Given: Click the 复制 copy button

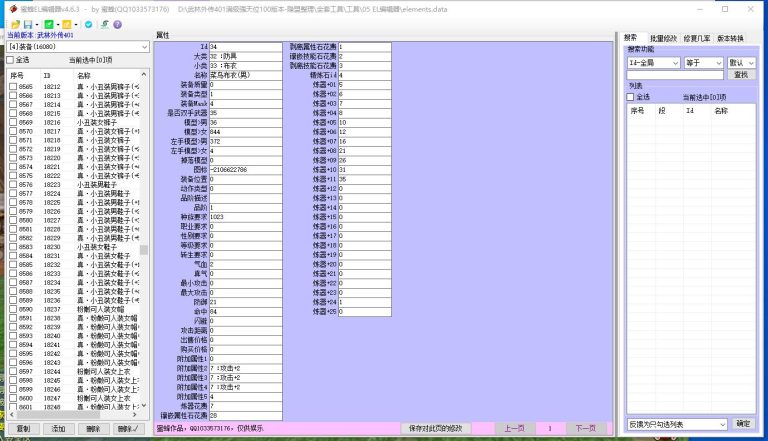Looking at the screenshot, I should (x=23, y=429).
